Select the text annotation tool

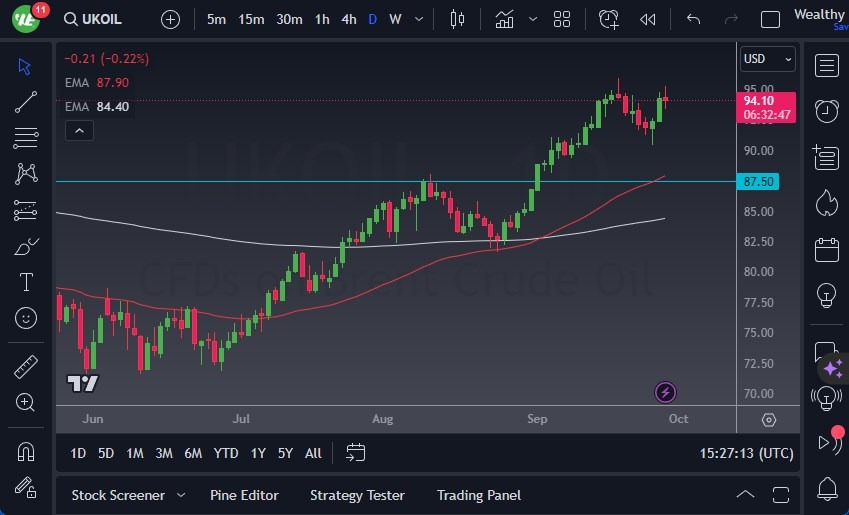26,282
